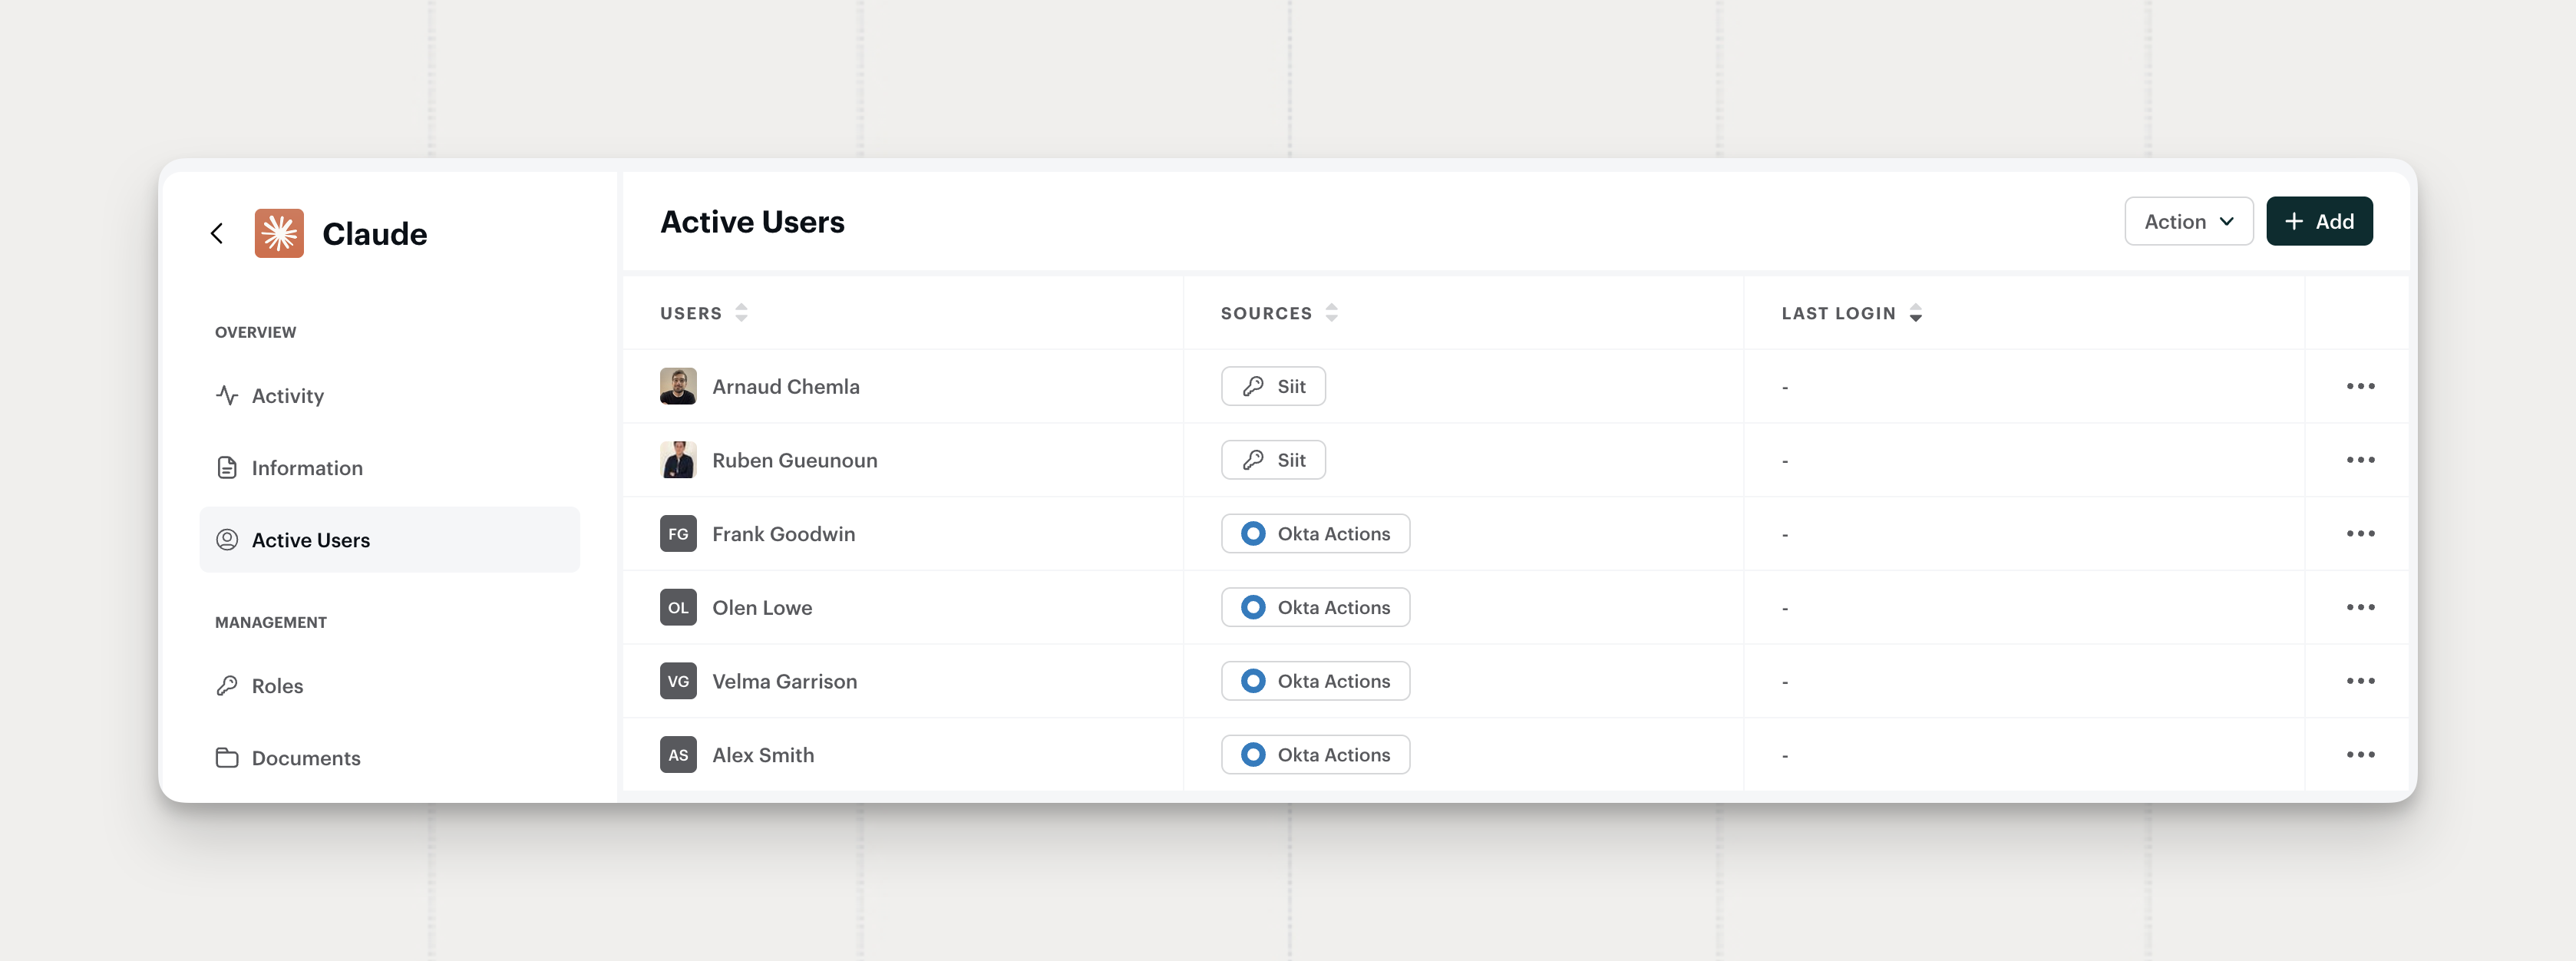
Task: Click the Roles key icon
Action: coord(227,685)
